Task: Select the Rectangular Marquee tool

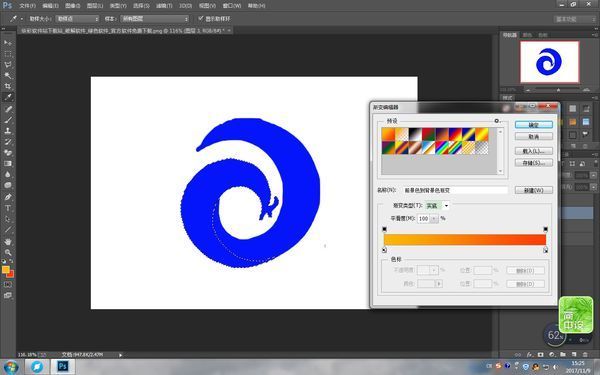Action: tap(8, 54)
